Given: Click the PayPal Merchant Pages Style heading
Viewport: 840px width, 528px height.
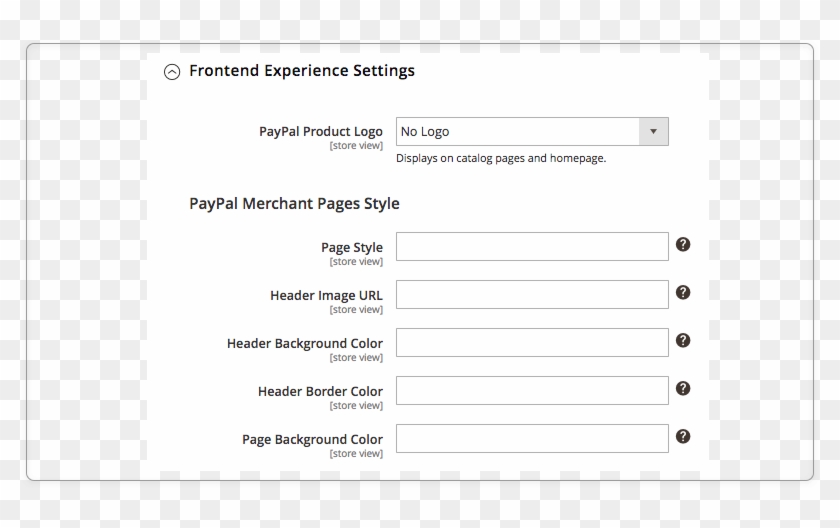Looking at the screenshot, I should click(294, 203).
